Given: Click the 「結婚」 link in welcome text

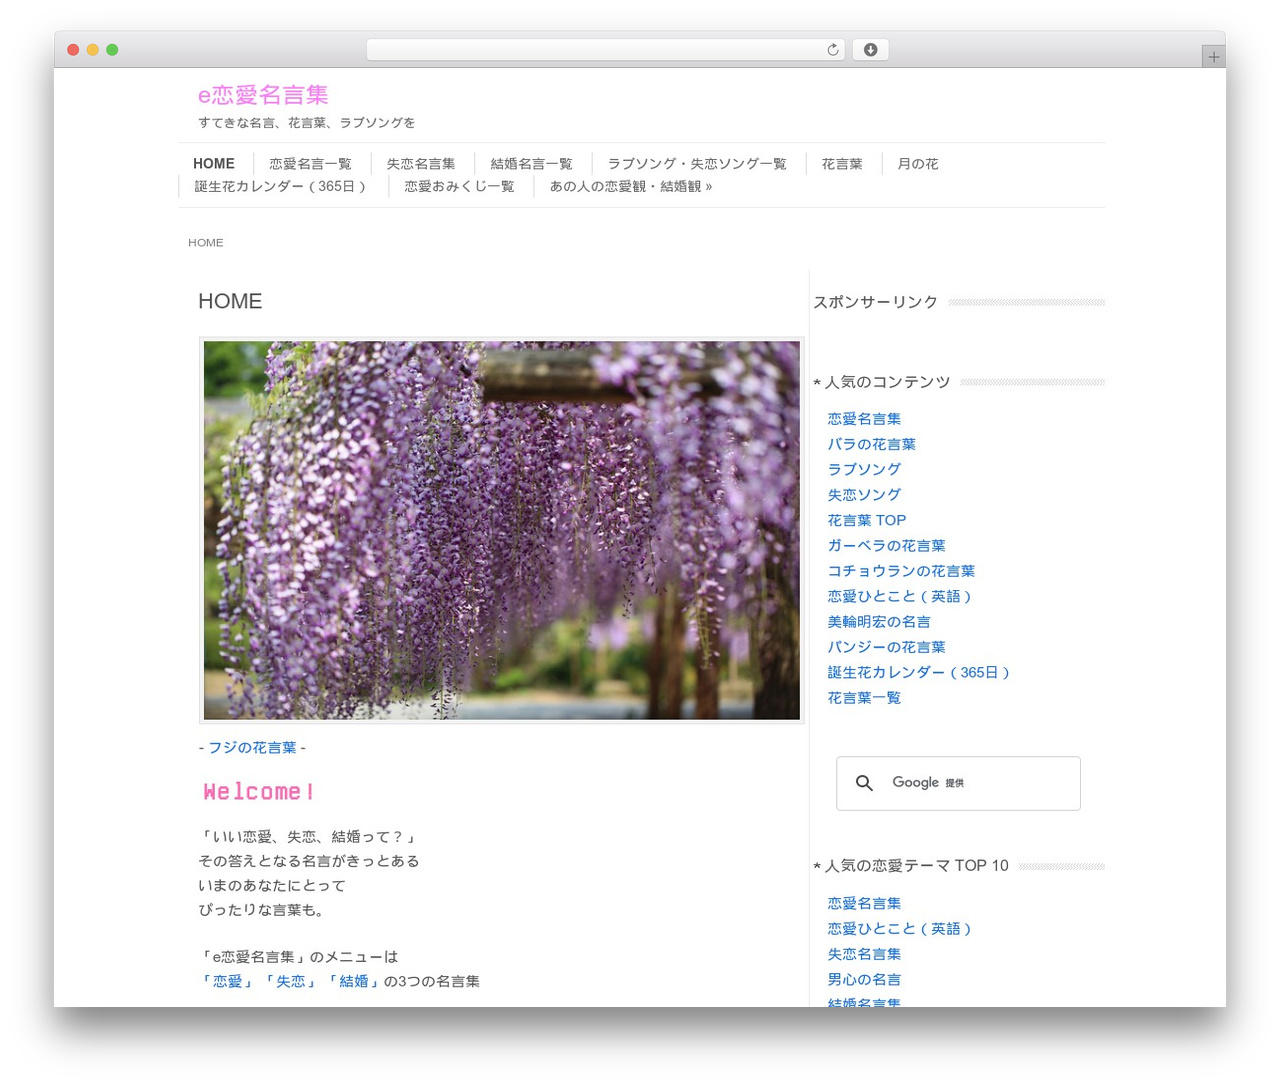Looking at the screenshot, I should [x=354, y=982].
